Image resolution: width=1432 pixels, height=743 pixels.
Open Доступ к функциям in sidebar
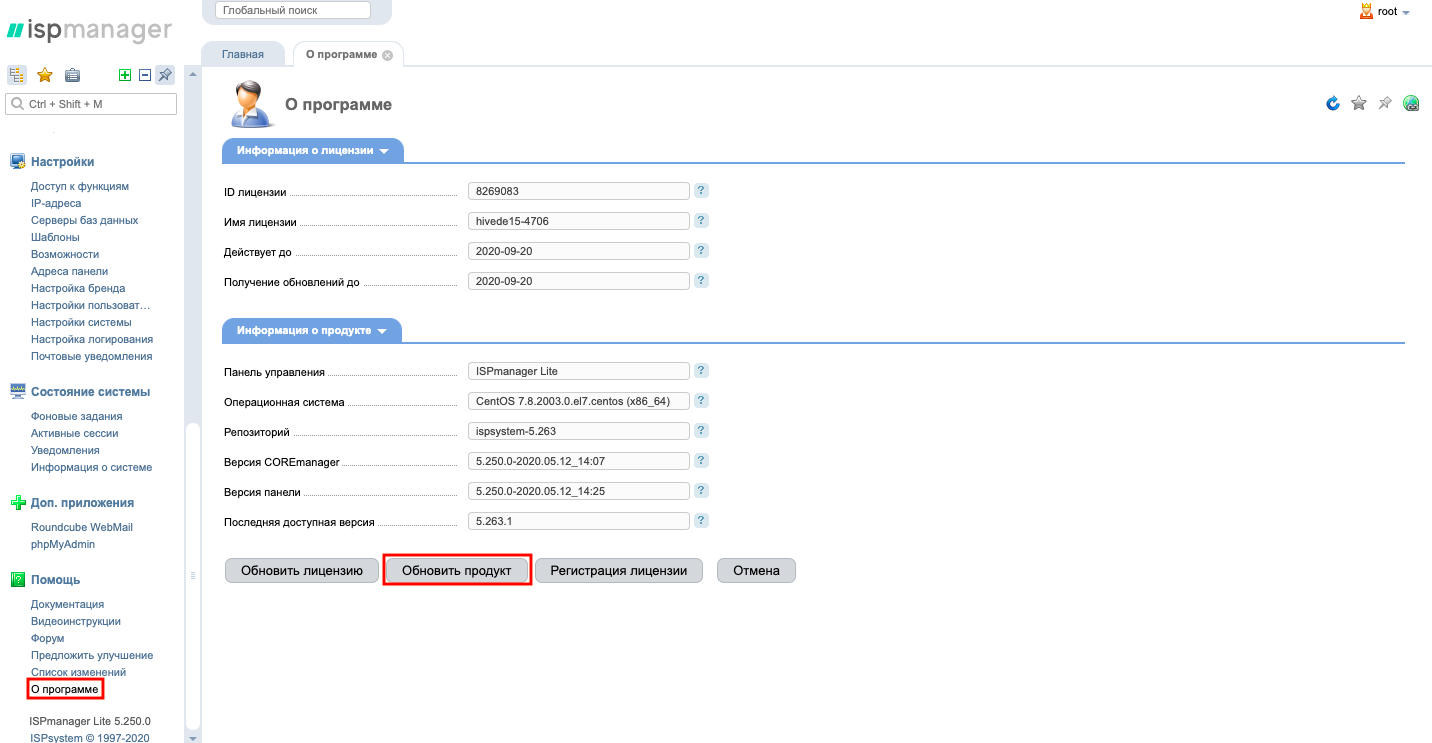(80, 186)
